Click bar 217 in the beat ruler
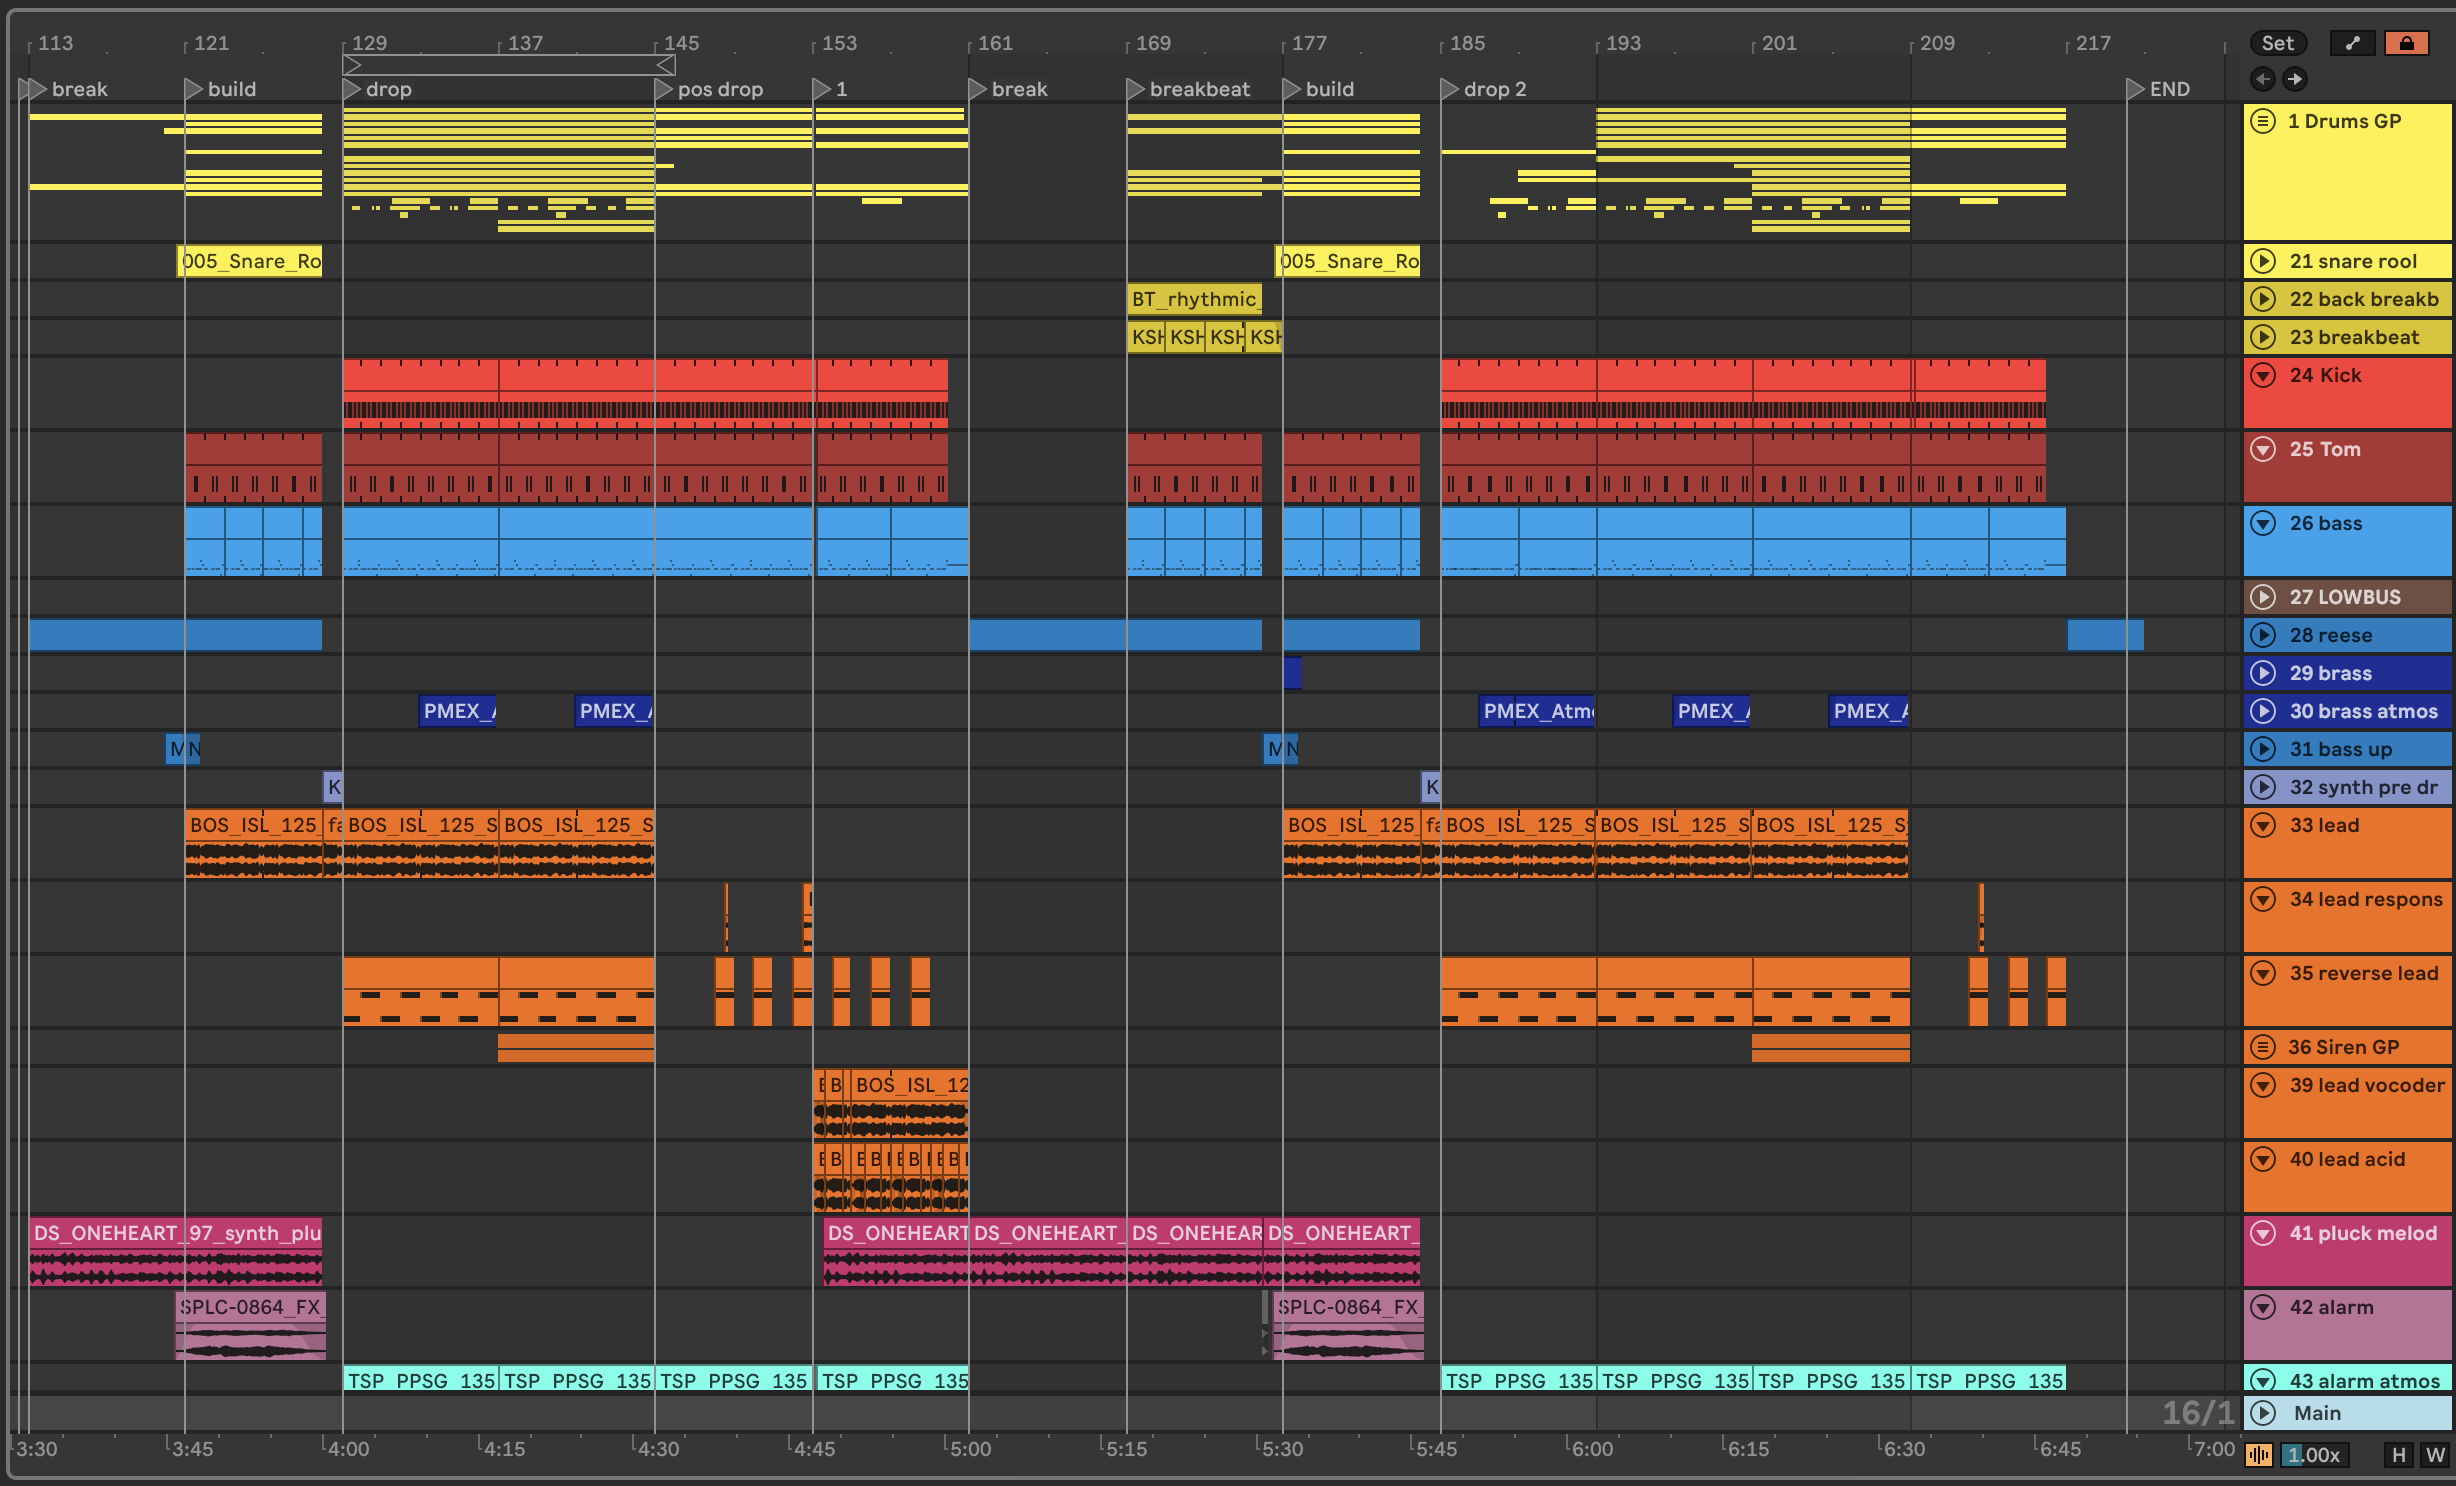The height and width of the screenshot is (1486, 2456). (2093, 43)
